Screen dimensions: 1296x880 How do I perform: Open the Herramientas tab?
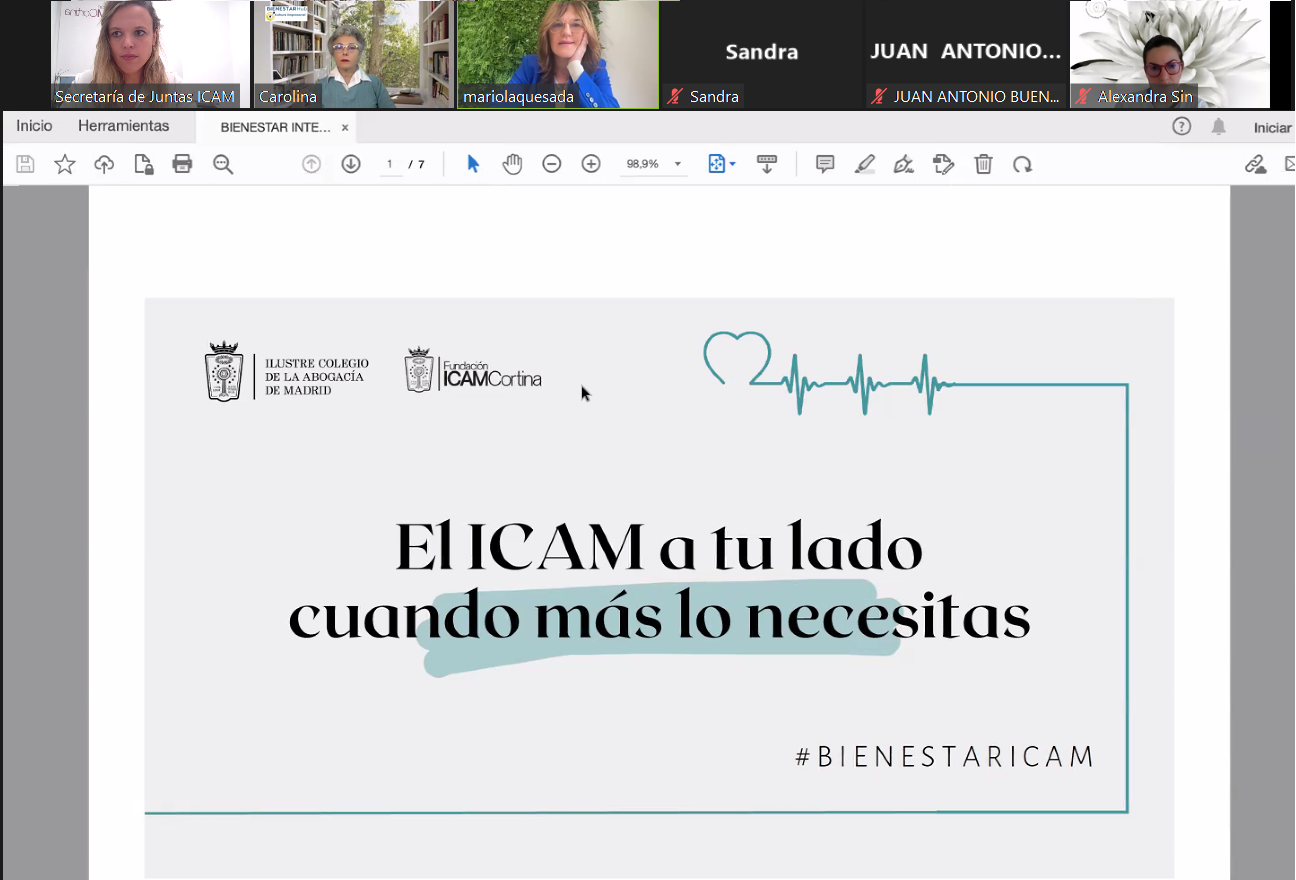coord(124,126)
